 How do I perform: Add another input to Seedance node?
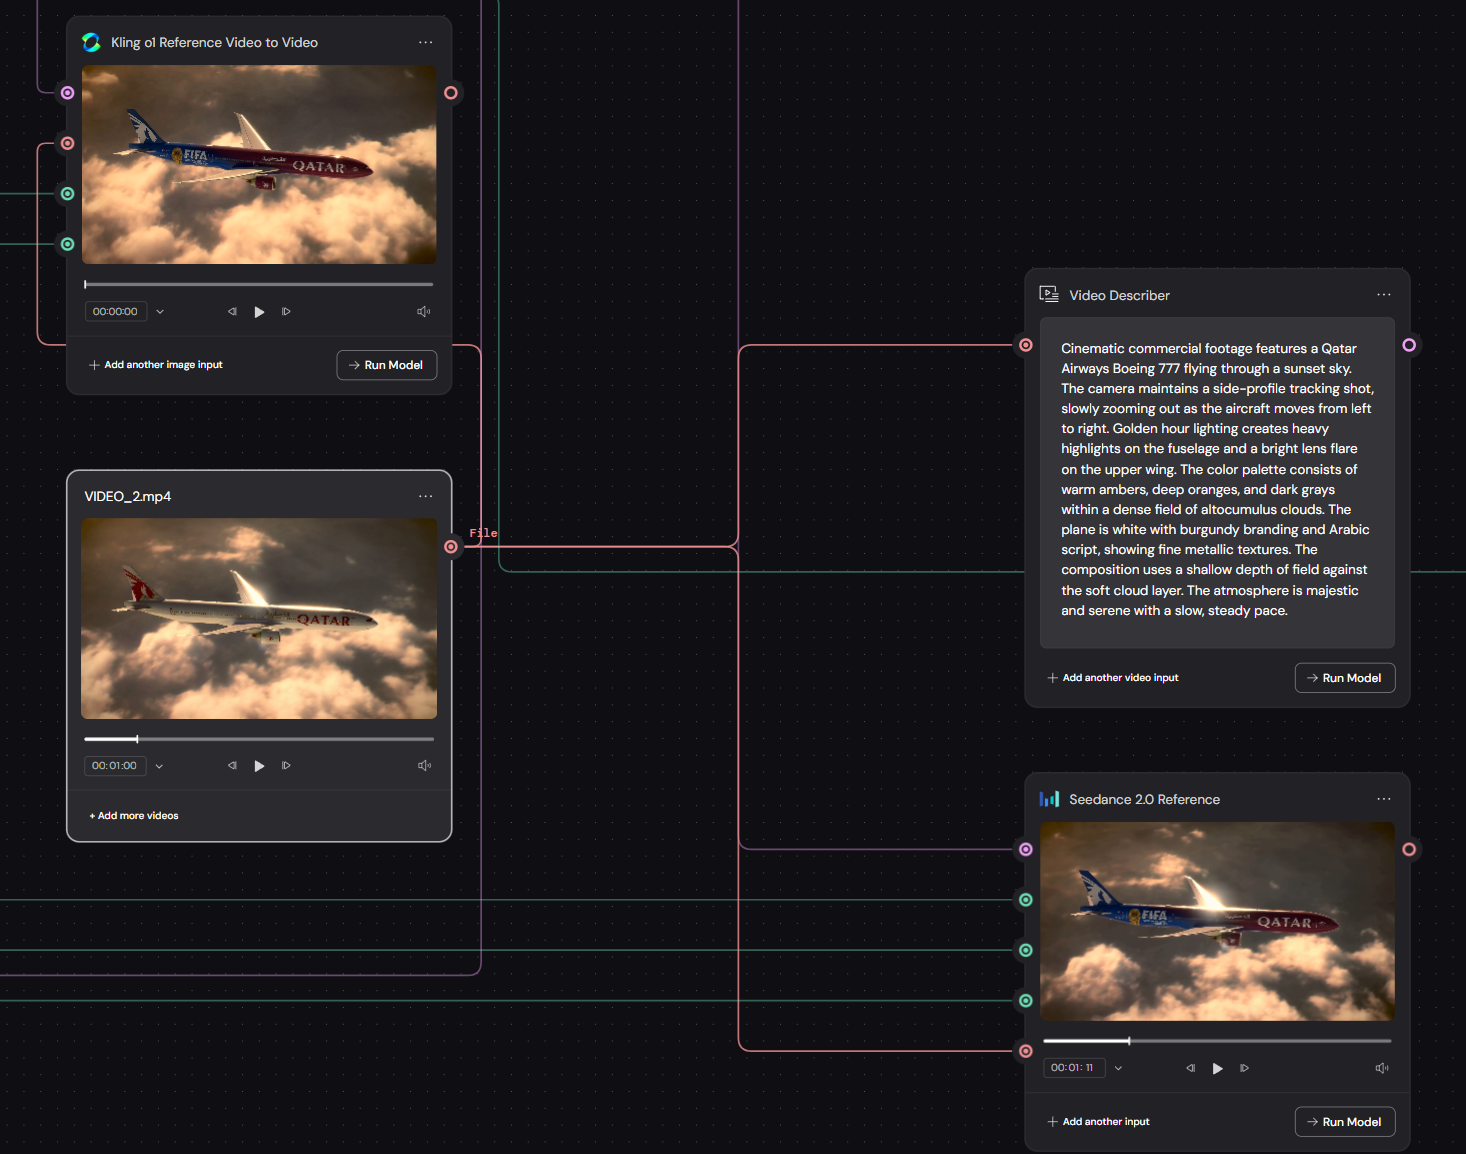pyautogui.click(x=1099, y=1122)
